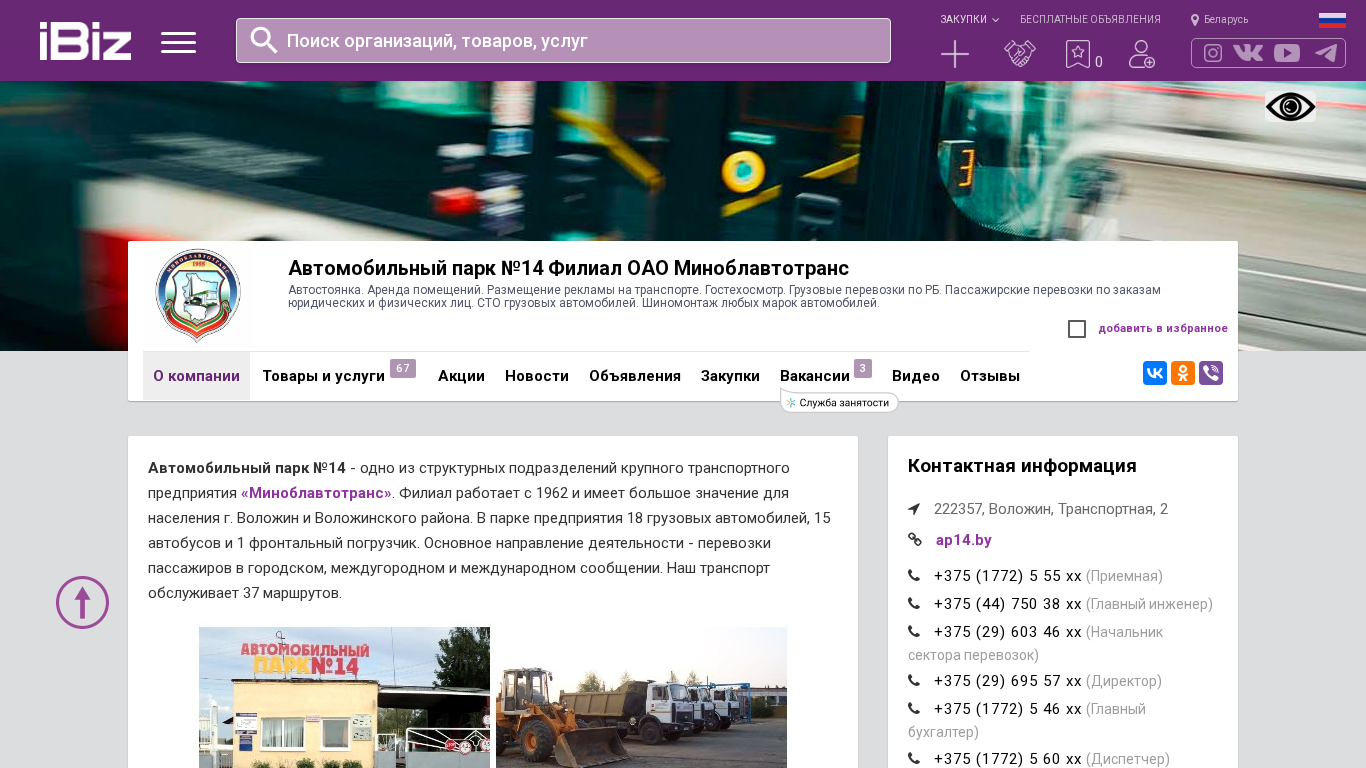Image resolution: width=1366 pixels, height=768 pixels.
Task: Reveal the Главный инженер phone number
Action: tap(1007, 604)
